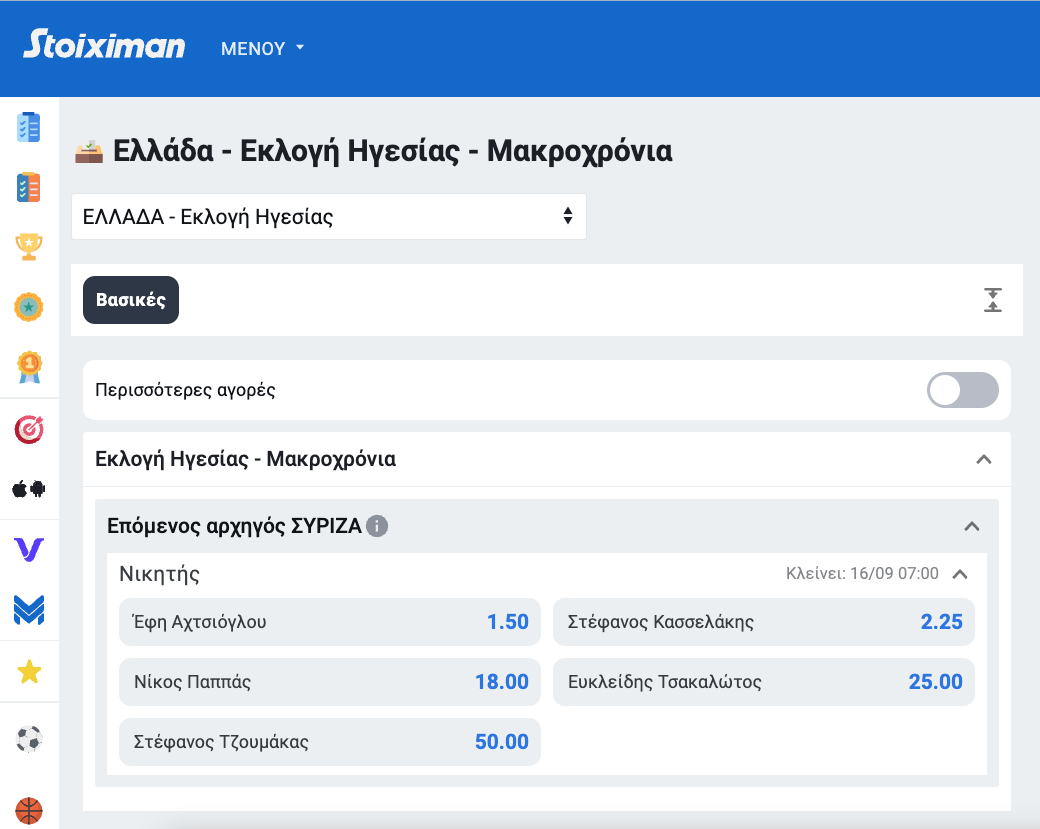The image size is (1040, 829).
Task: Click the info icon beside Επόμενος αρχηγός ΣΥΡΙΖΑ
Action: [x=377, y=526]
